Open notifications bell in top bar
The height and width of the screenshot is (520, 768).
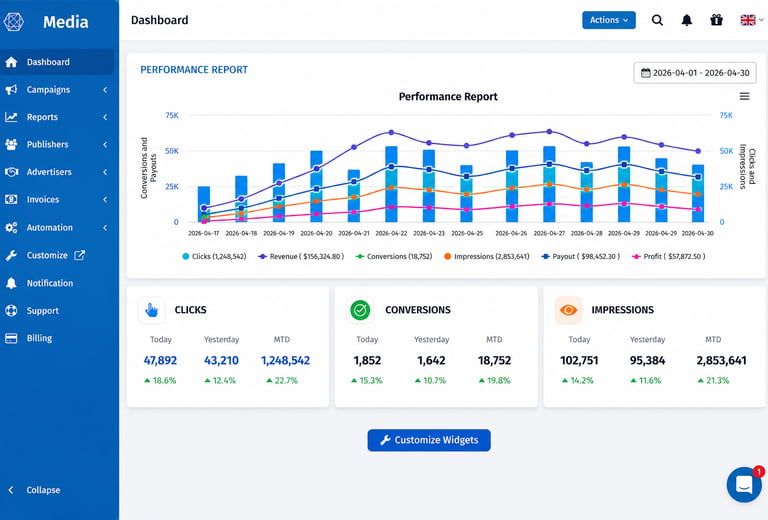687,20
